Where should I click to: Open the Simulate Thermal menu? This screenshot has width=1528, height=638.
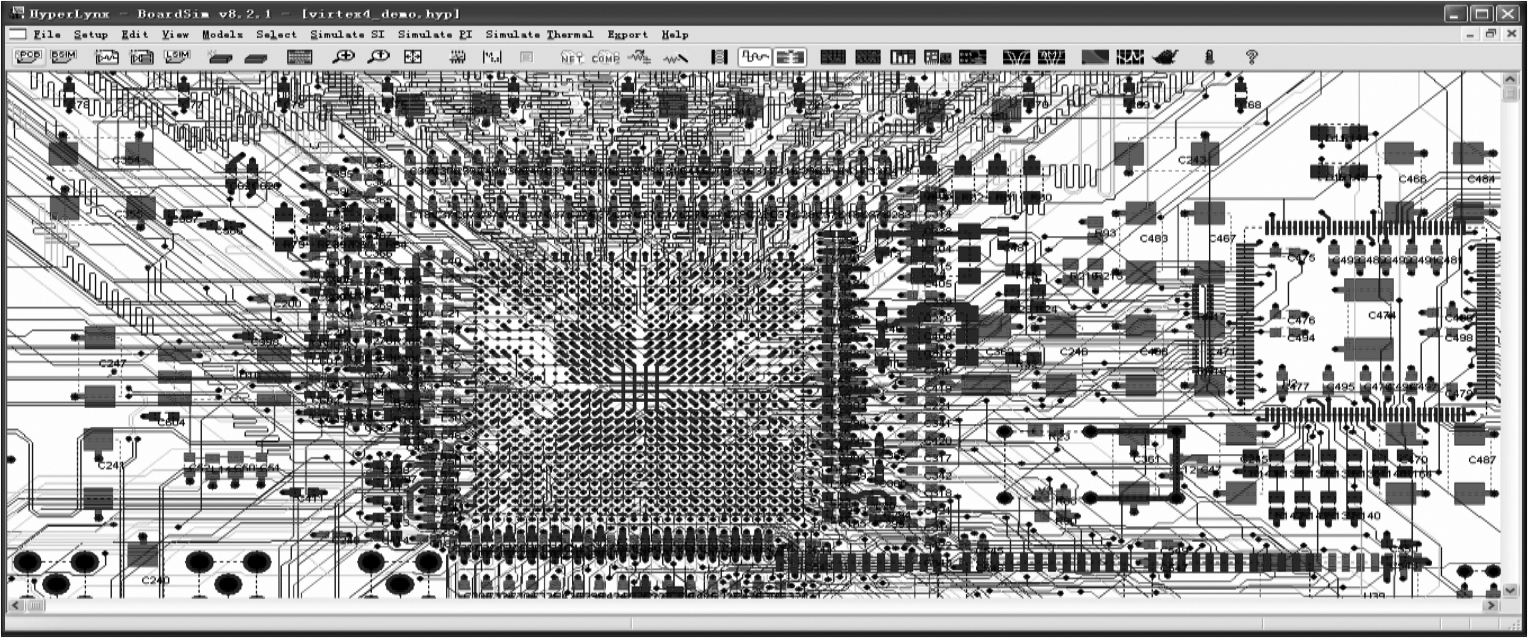point(540,34)
